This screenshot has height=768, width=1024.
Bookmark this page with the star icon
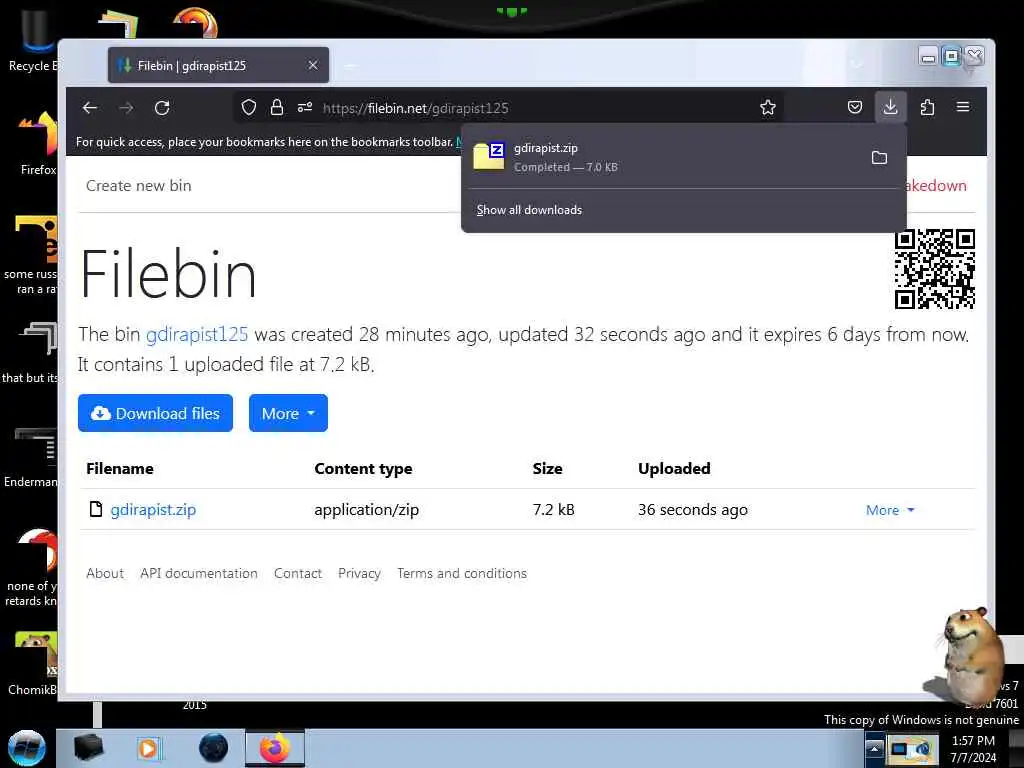coord(768,108)
